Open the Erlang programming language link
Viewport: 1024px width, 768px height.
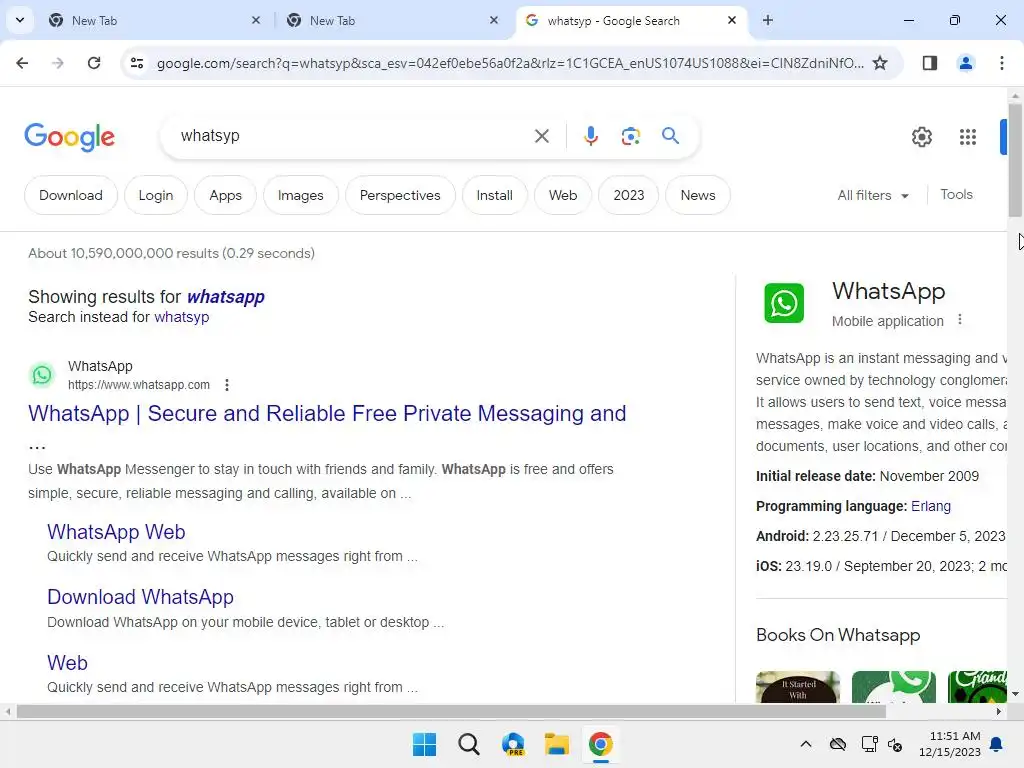[931, 506]
